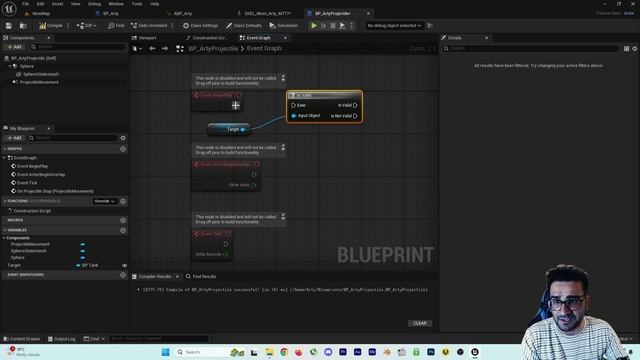This screenshot has width=640, height=360.
Task: Click the Is Valid node Exec input pin
Action: point(293,105)
